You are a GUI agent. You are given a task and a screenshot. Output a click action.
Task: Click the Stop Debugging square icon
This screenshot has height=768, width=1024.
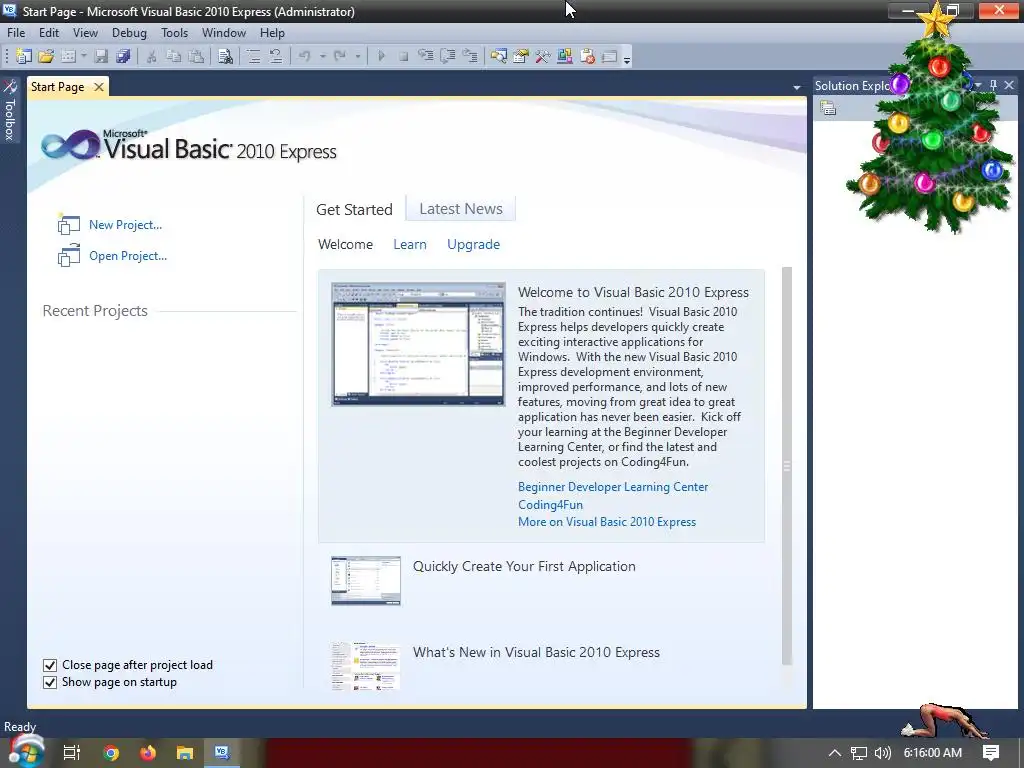(x=404, y=56)
